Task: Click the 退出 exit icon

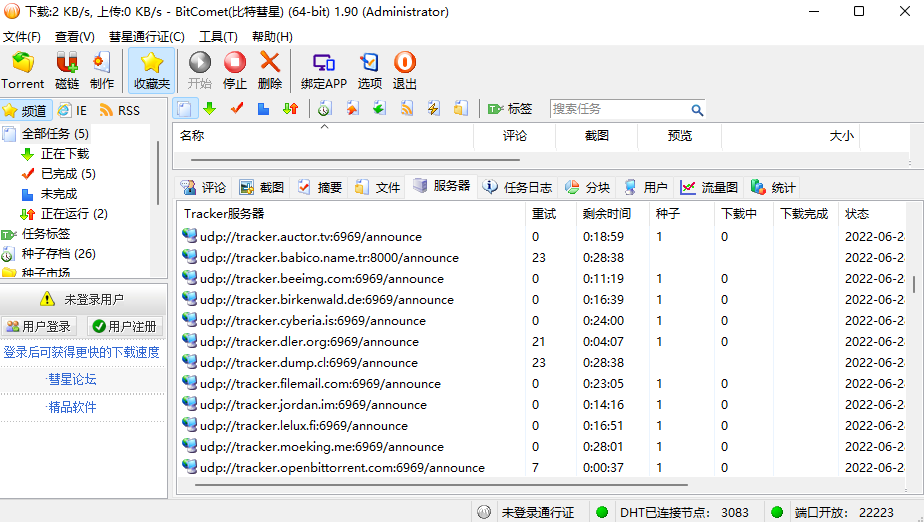Action: [405, 70]
